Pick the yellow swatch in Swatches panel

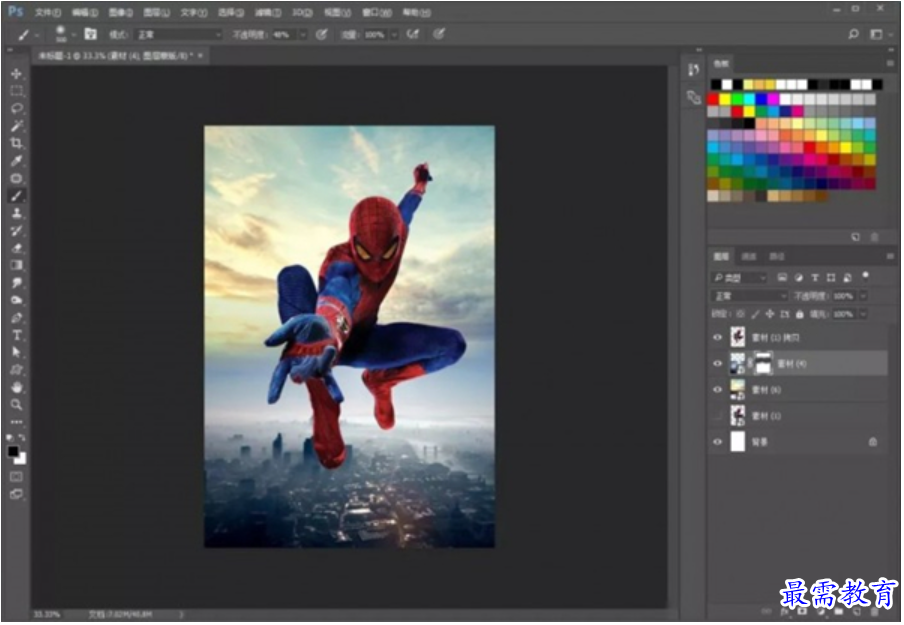pyautogui.click(x=725, y=99)
